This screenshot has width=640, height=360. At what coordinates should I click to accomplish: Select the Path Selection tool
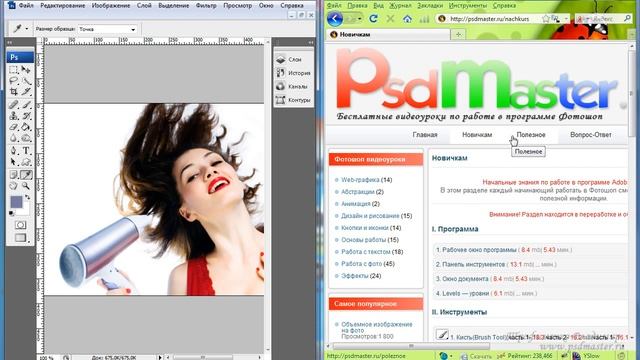click(14, 162)
